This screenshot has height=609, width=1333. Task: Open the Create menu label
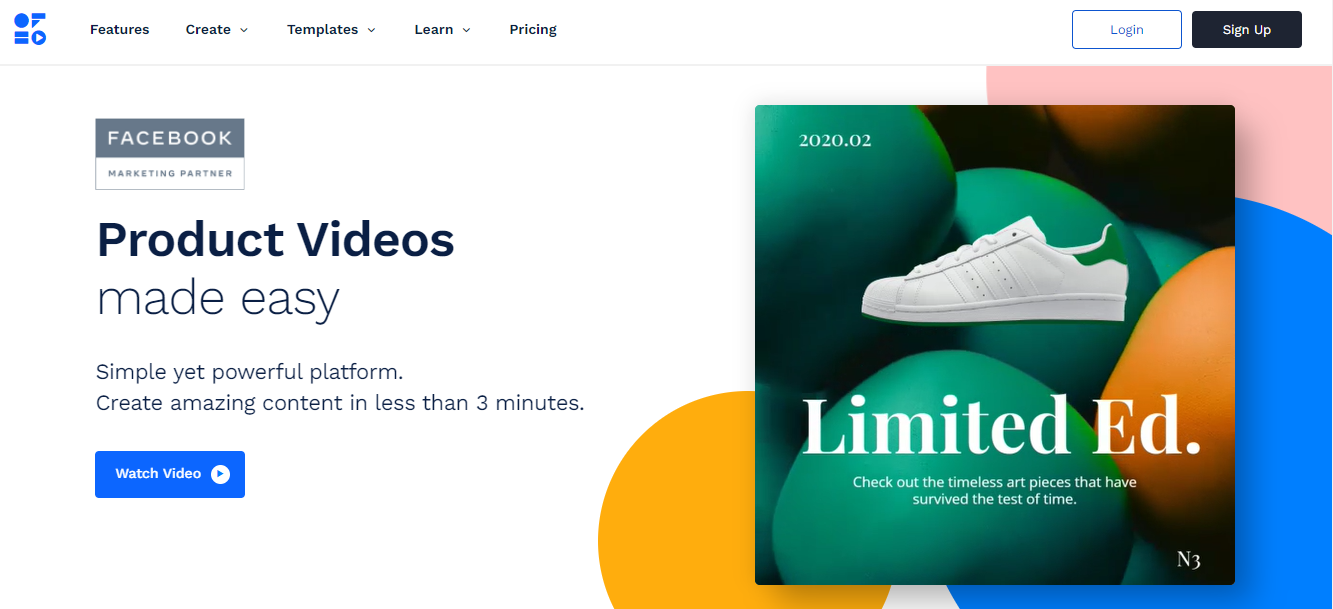(x=208, y=30)
